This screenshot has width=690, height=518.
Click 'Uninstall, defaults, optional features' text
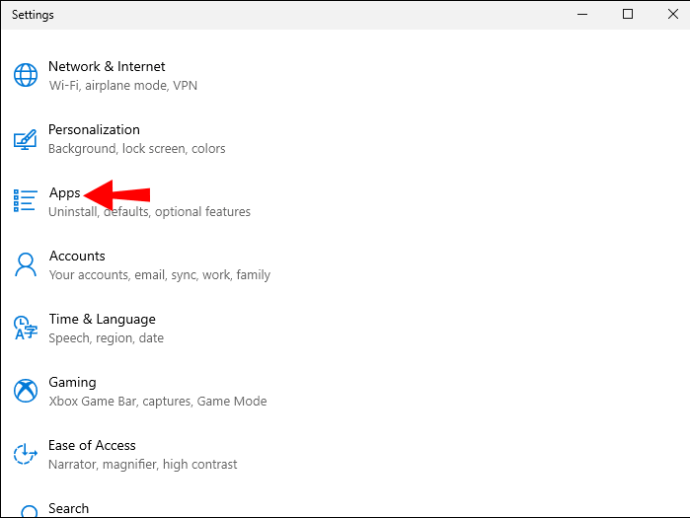(149, 212)
